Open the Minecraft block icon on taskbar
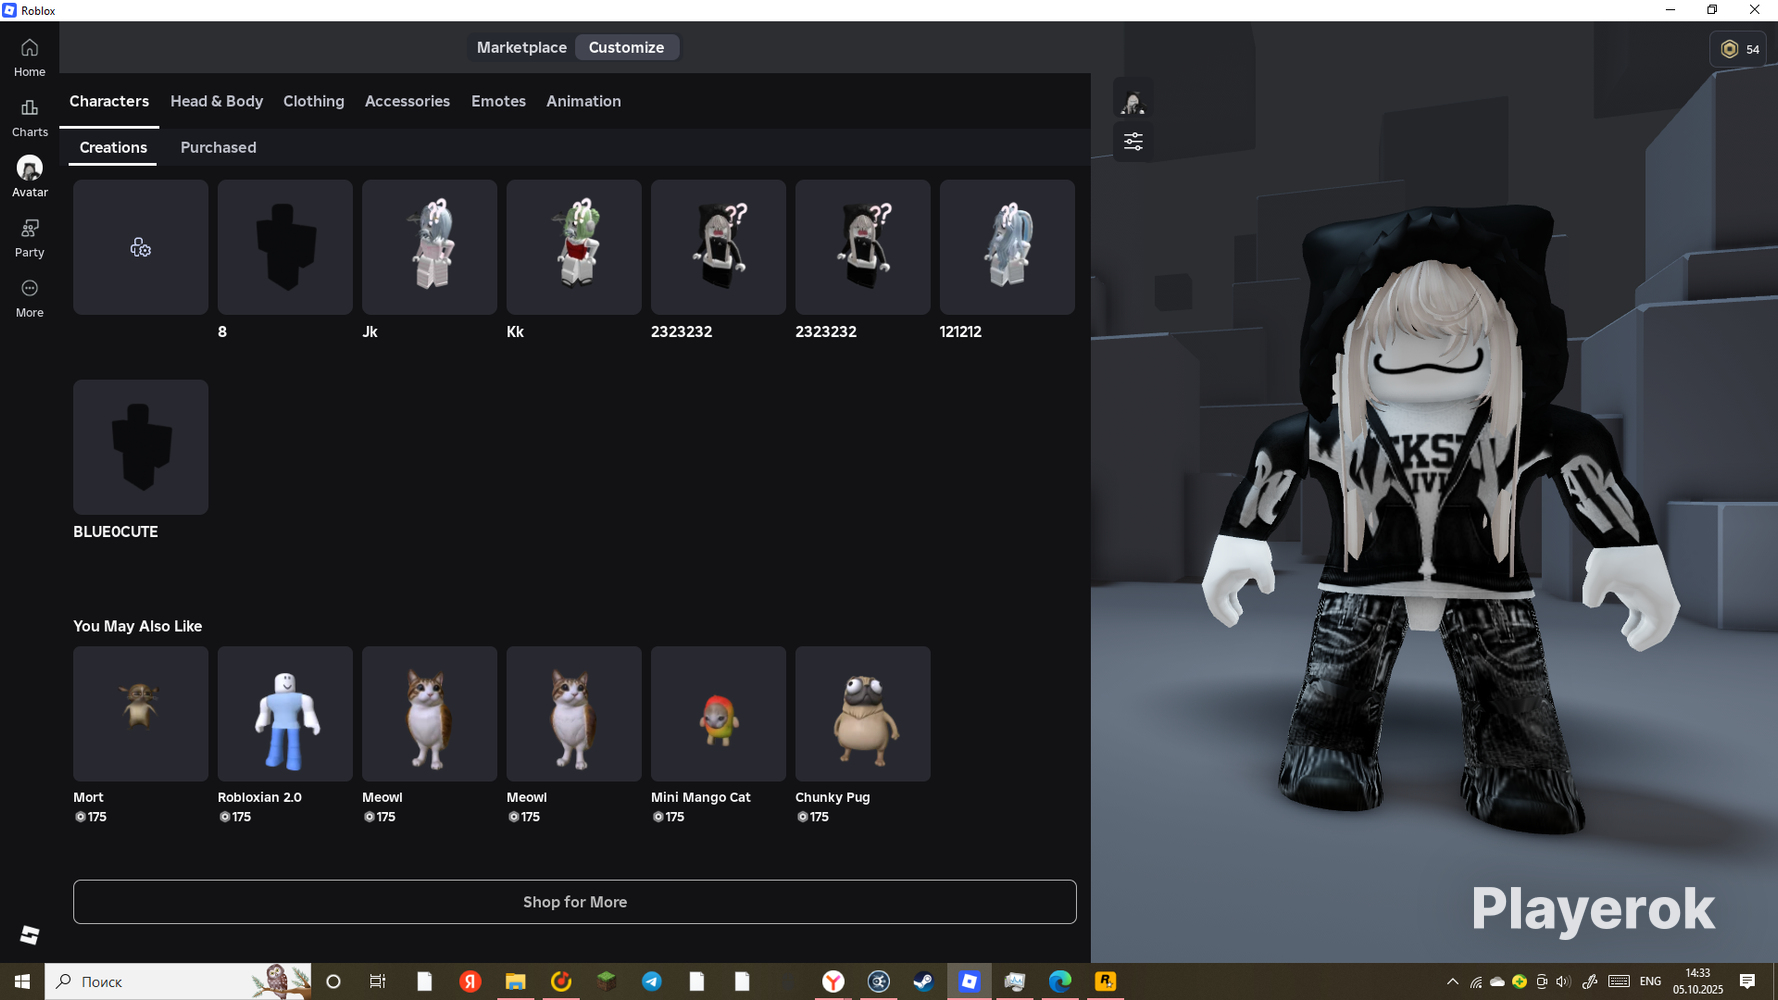The height and width of the screenshot is (1000, 1778). (606, 981)
